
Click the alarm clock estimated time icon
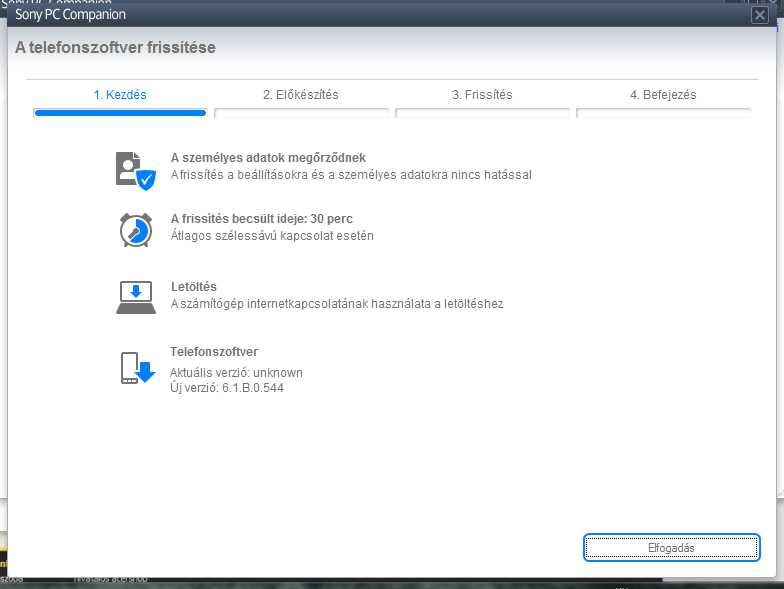pyautogui.click(x=136, y=230)
